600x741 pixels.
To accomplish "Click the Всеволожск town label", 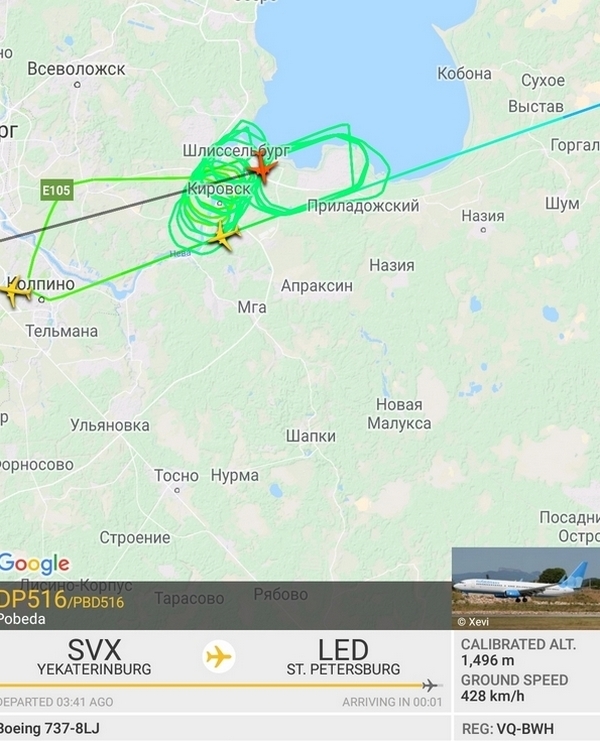I will [x=76, y=69].
